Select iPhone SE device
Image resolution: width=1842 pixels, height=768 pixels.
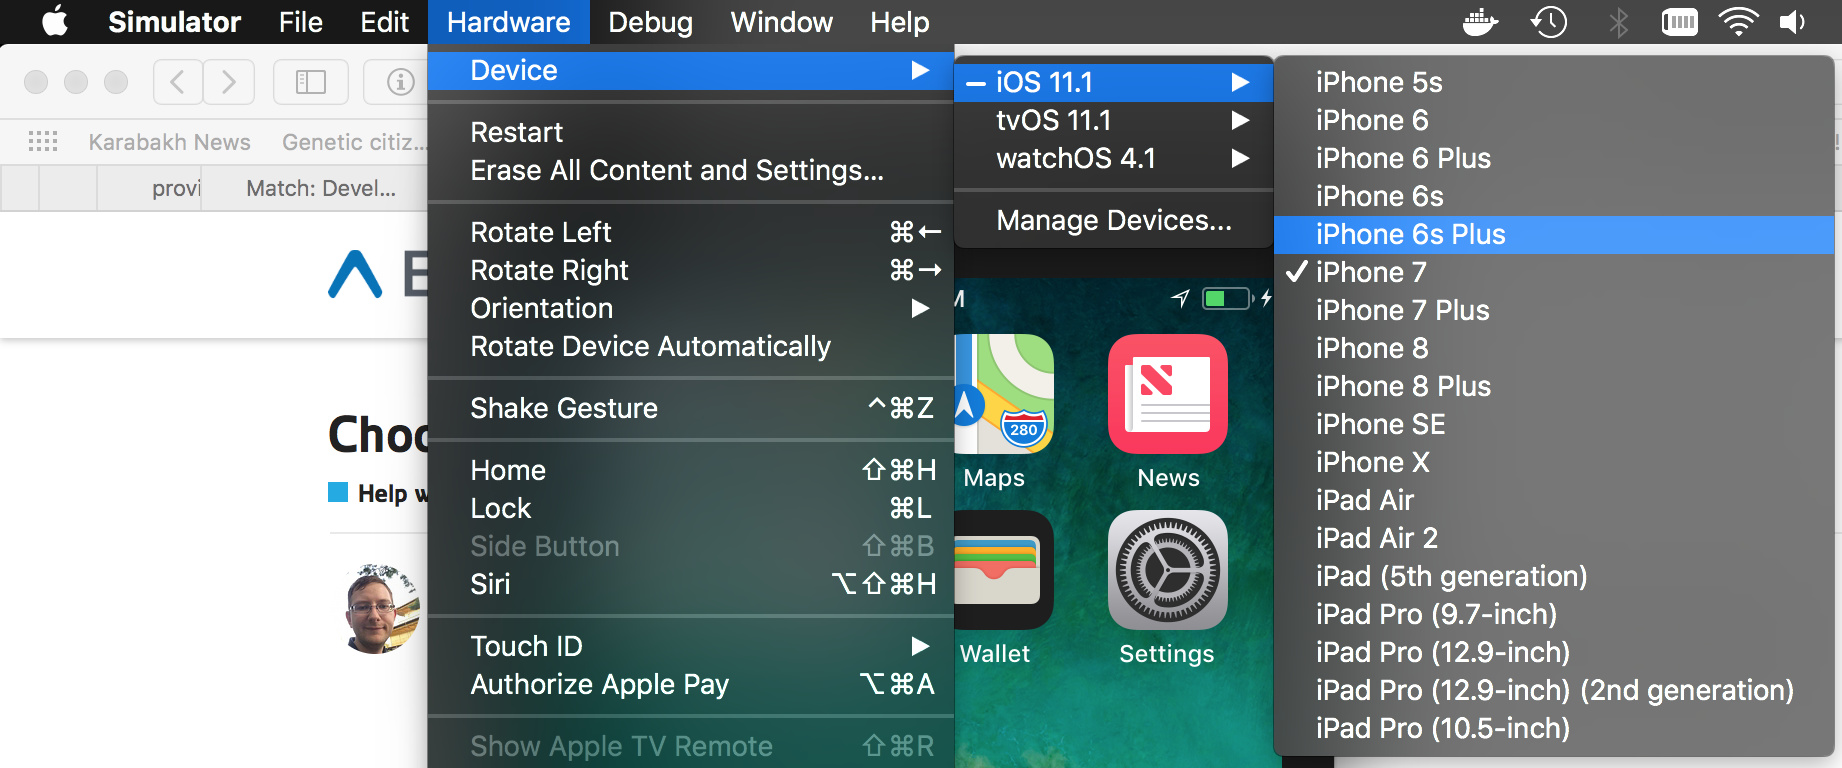pyautogui.click(x=1554, y=424)
